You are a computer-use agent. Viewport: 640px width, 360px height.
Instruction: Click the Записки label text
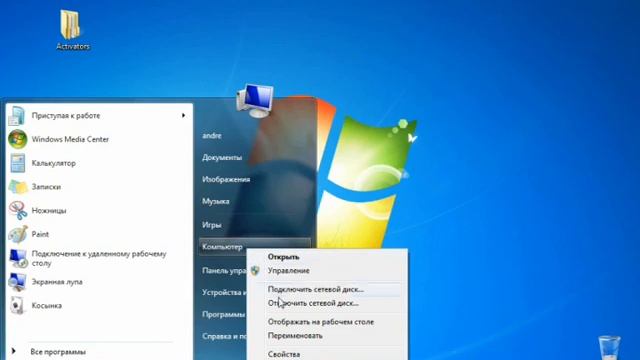46,187
